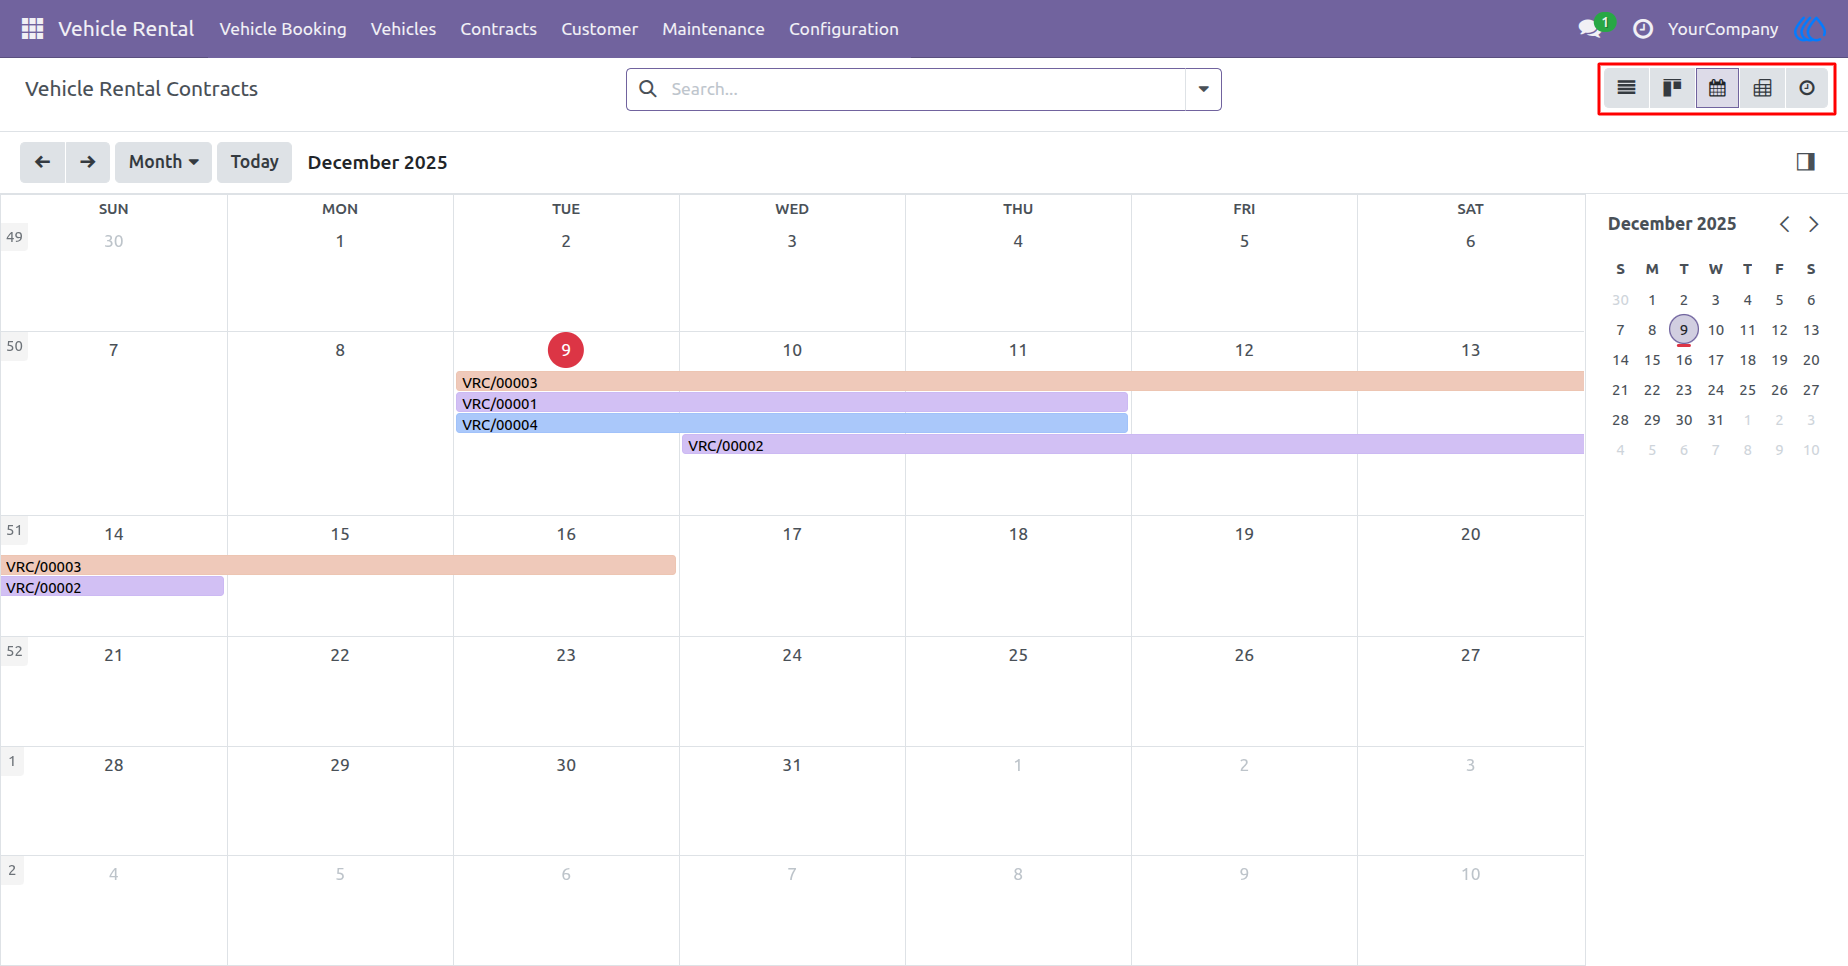Select 31 in the mini calendar

1716,420
